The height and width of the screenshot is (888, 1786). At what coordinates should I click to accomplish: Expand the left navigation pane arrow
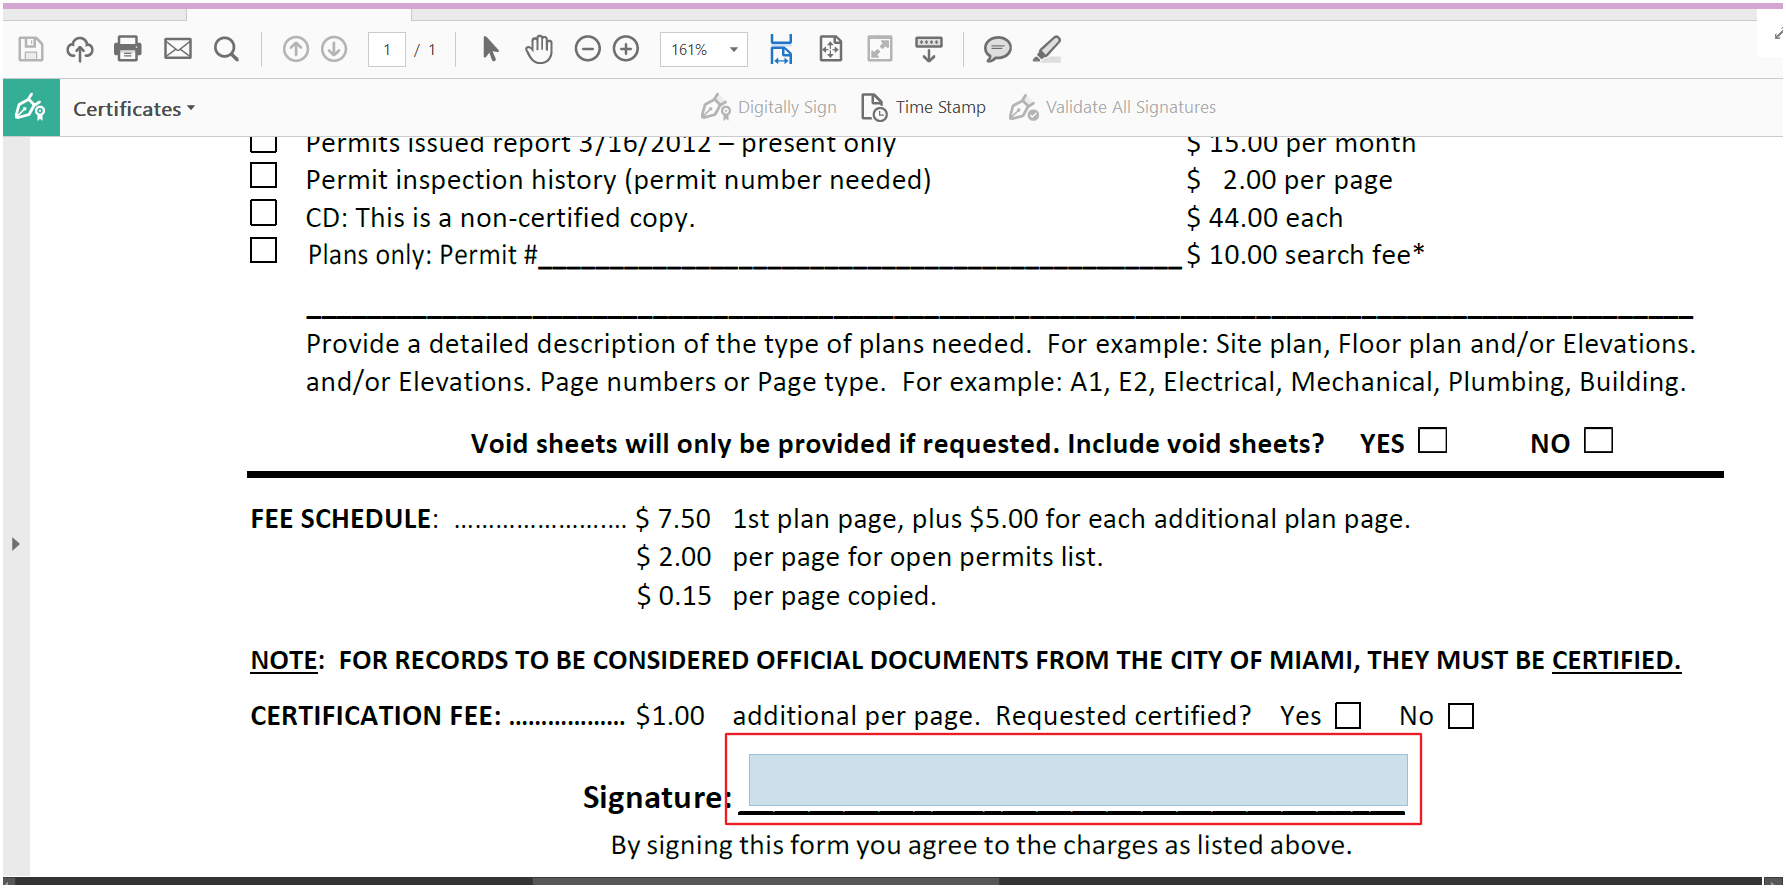coord(15,544)
